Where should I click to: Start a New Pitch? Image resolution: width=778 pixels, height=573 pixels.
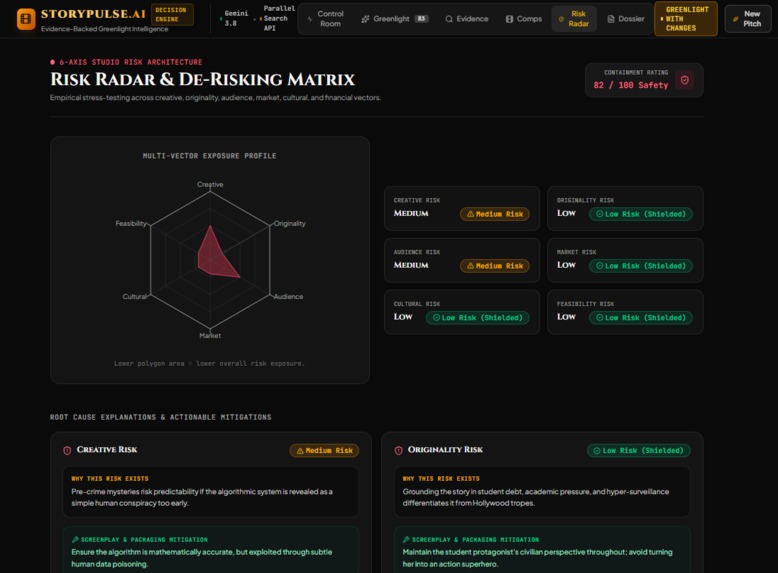click(747, 19)
